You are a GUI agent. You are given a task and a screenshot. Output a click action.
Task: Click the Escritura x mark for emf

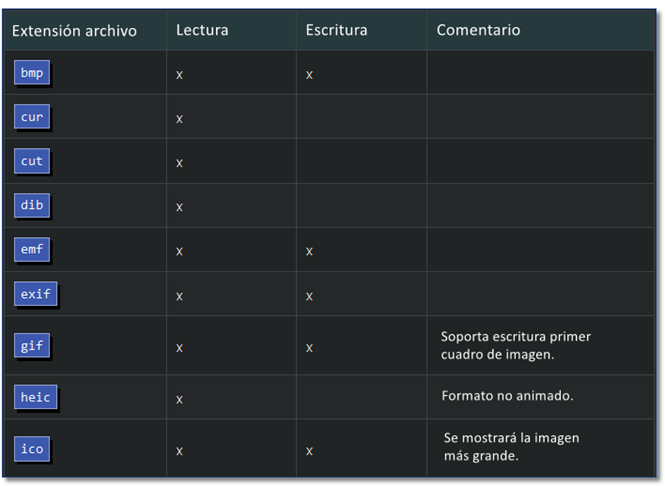click(309, 251)
